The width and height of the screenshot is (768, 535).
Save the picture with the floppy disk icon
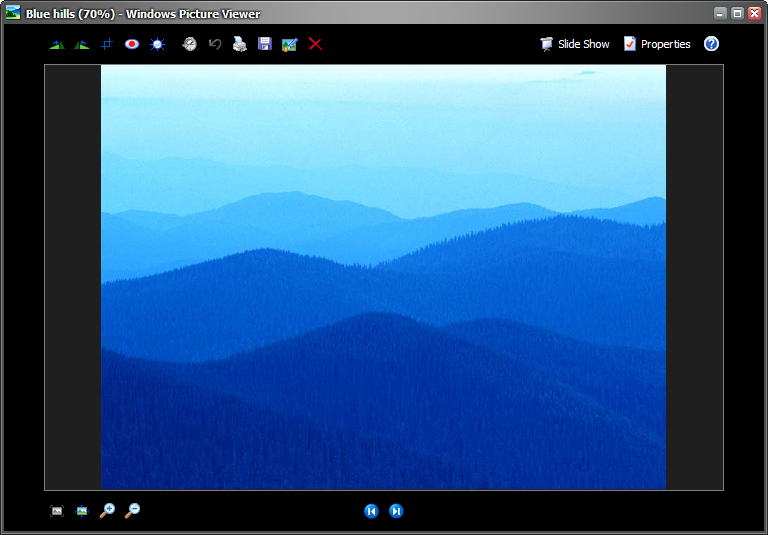coord(264,45)
